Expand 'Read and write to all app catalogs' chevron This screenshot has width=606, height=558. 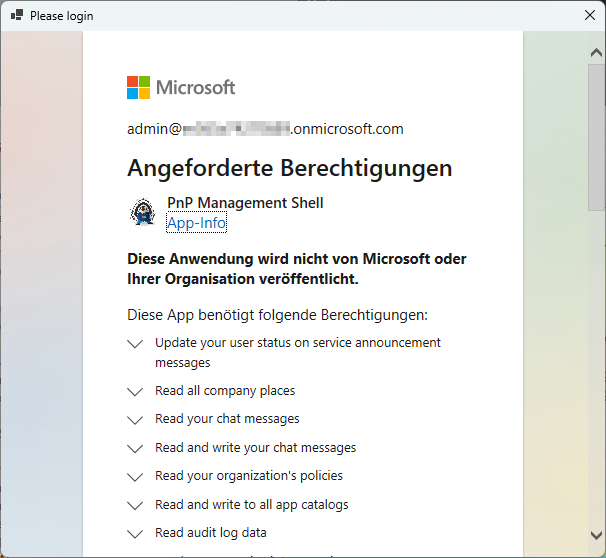coord(136,505)
